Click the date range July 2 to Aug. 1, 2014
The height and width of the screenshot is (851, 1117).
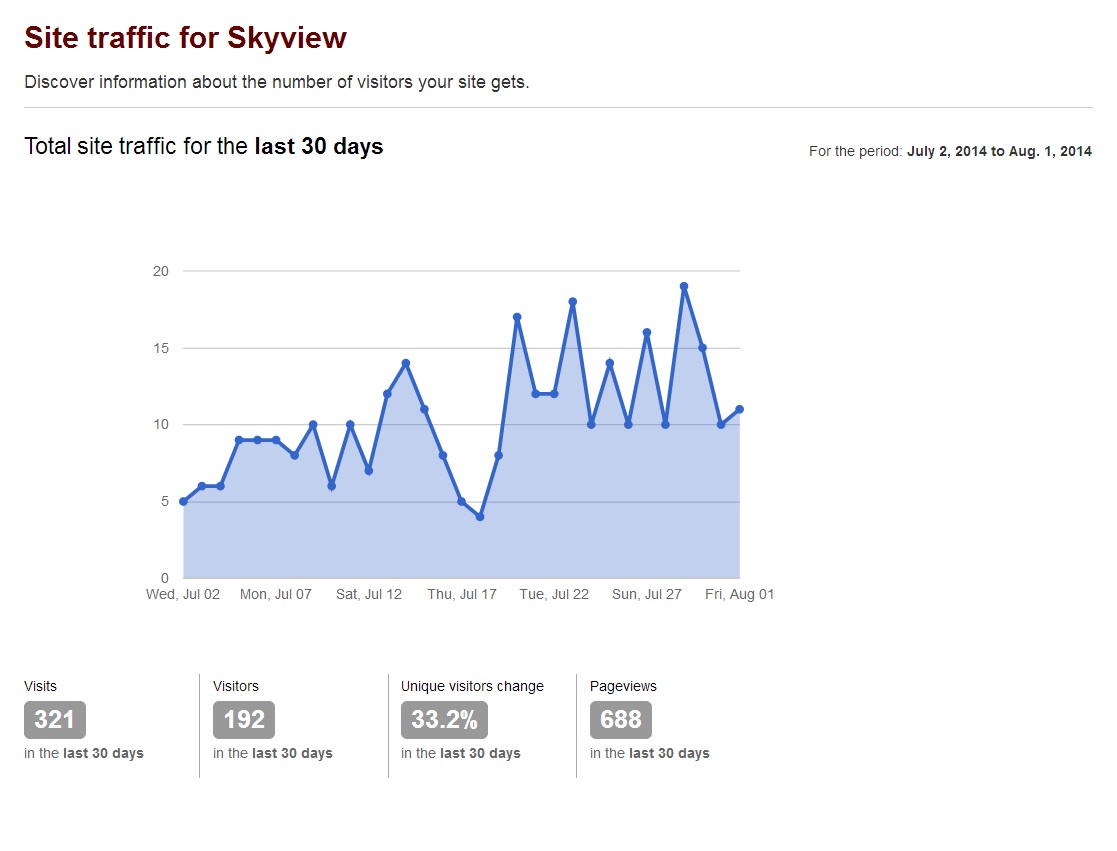[998, 152]
